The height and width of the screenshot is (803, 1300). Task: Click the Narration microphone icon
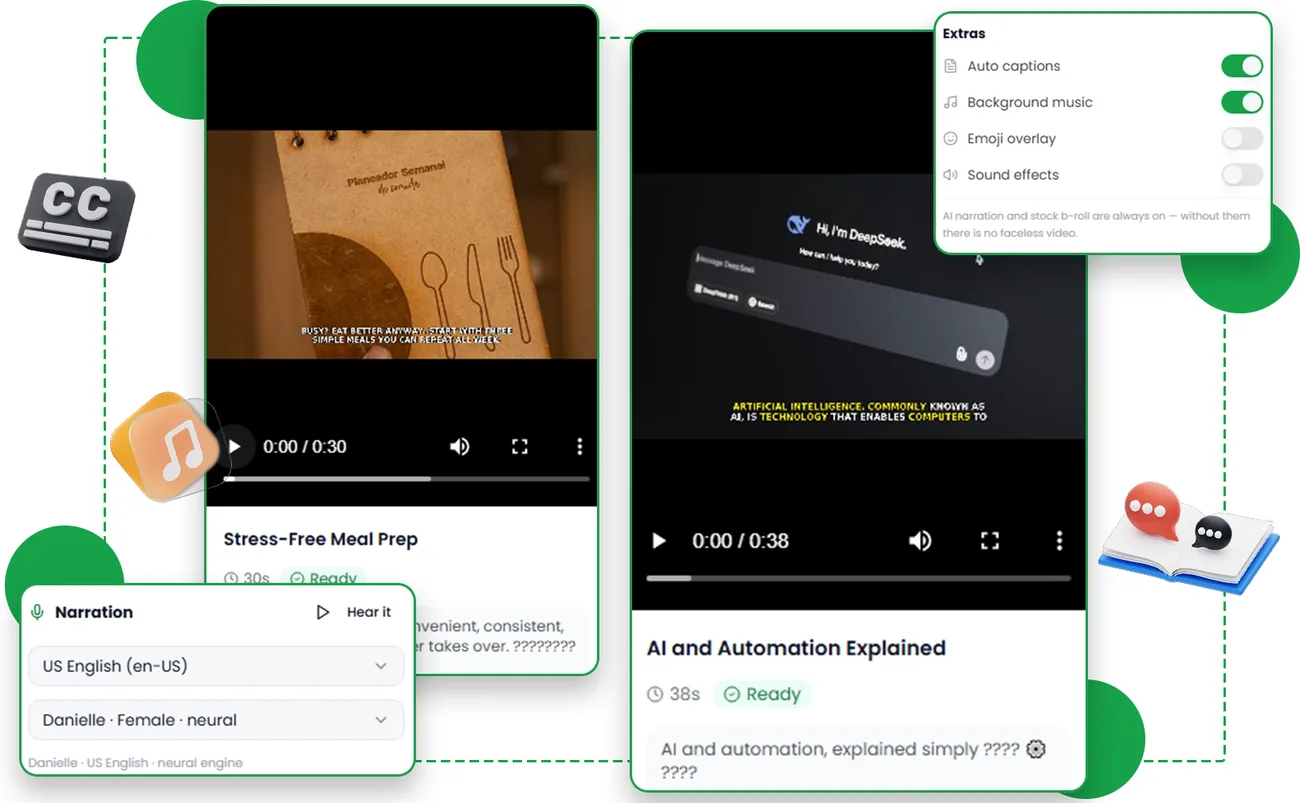pyautogui.click(x=38, y=612)
